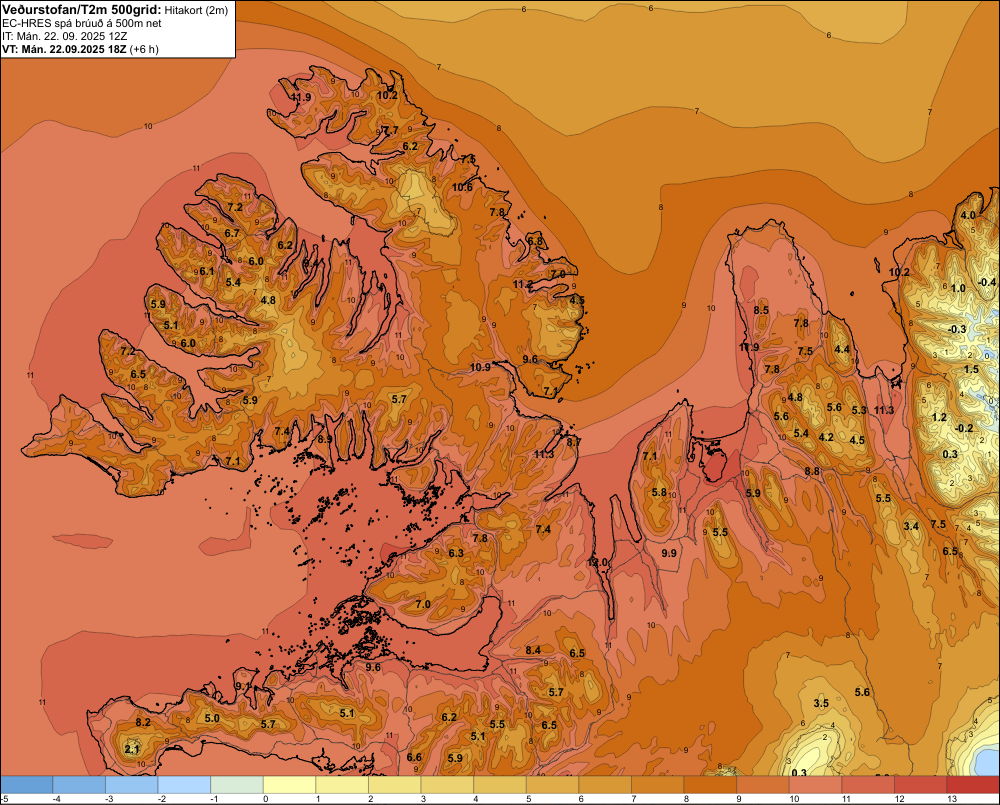Screen dimensions: 1000x805
Task: Click the legend swatch between 12 and 13
Action: pos(921,785)
